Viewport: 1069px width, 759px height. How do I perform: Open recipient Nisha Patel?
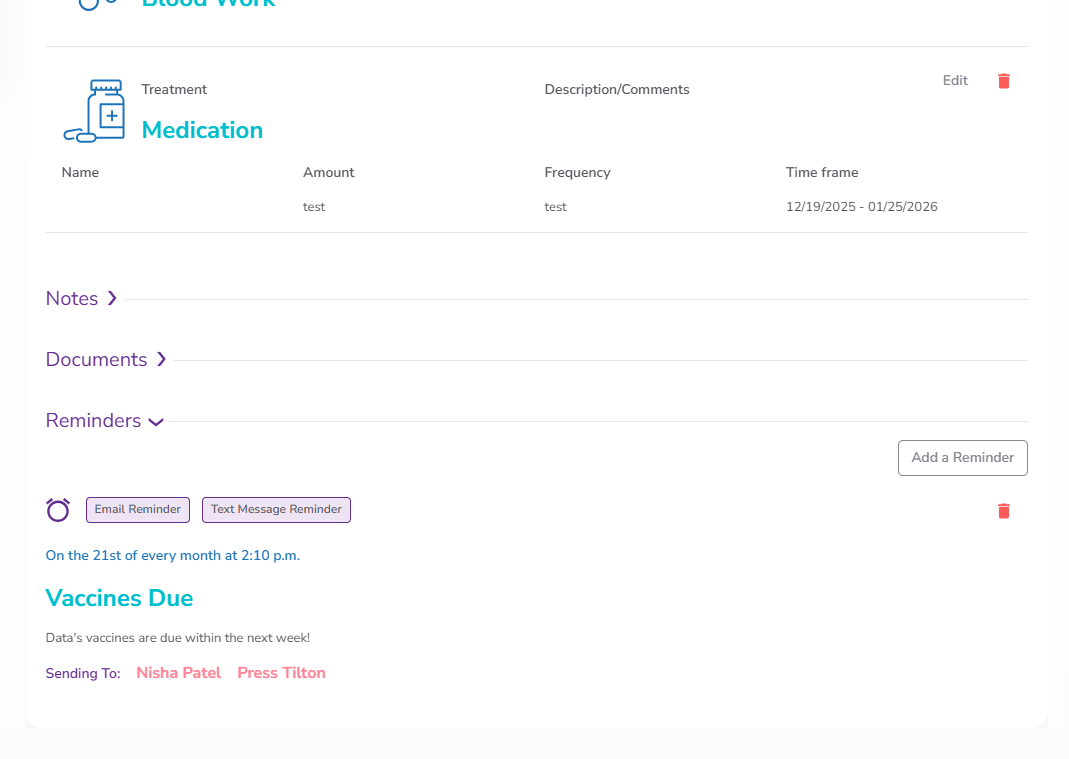point(178,673)
